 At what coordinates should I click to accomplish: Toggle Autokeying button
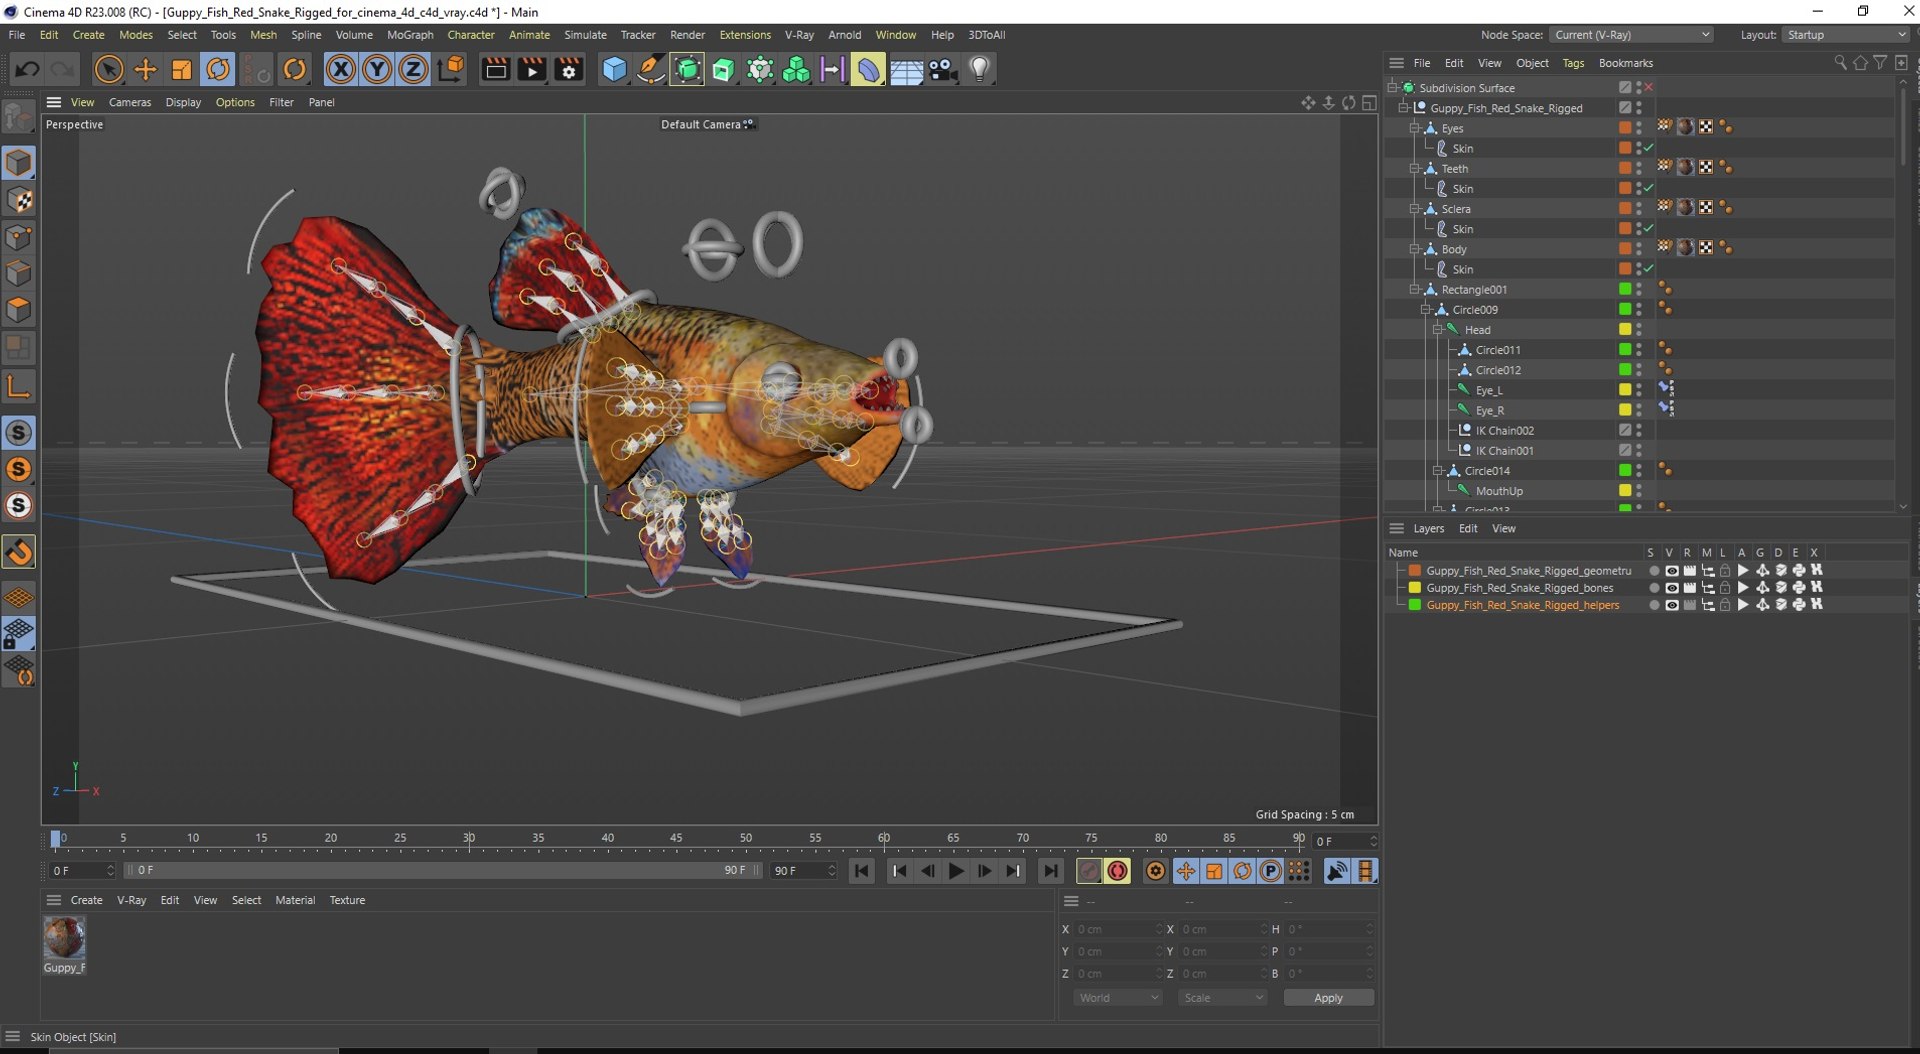[x=1117, y=871]
